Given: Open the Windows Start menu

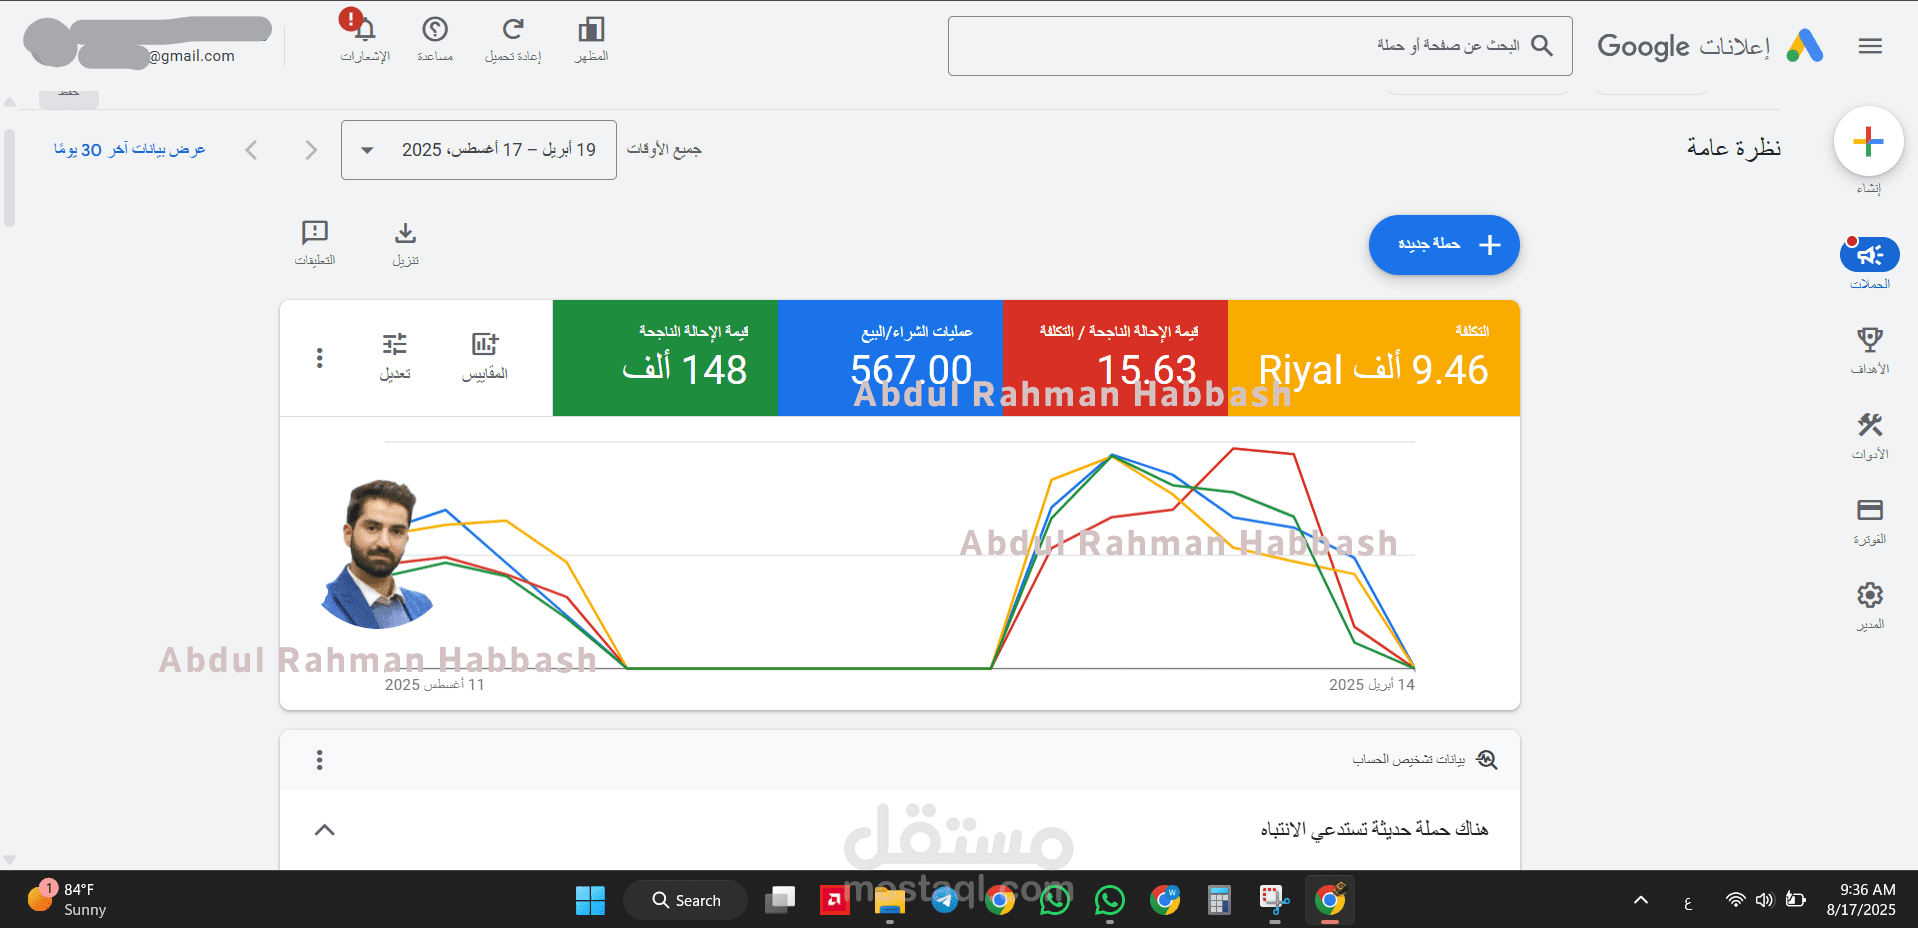Looking at the screenshot, I should 590,900.
